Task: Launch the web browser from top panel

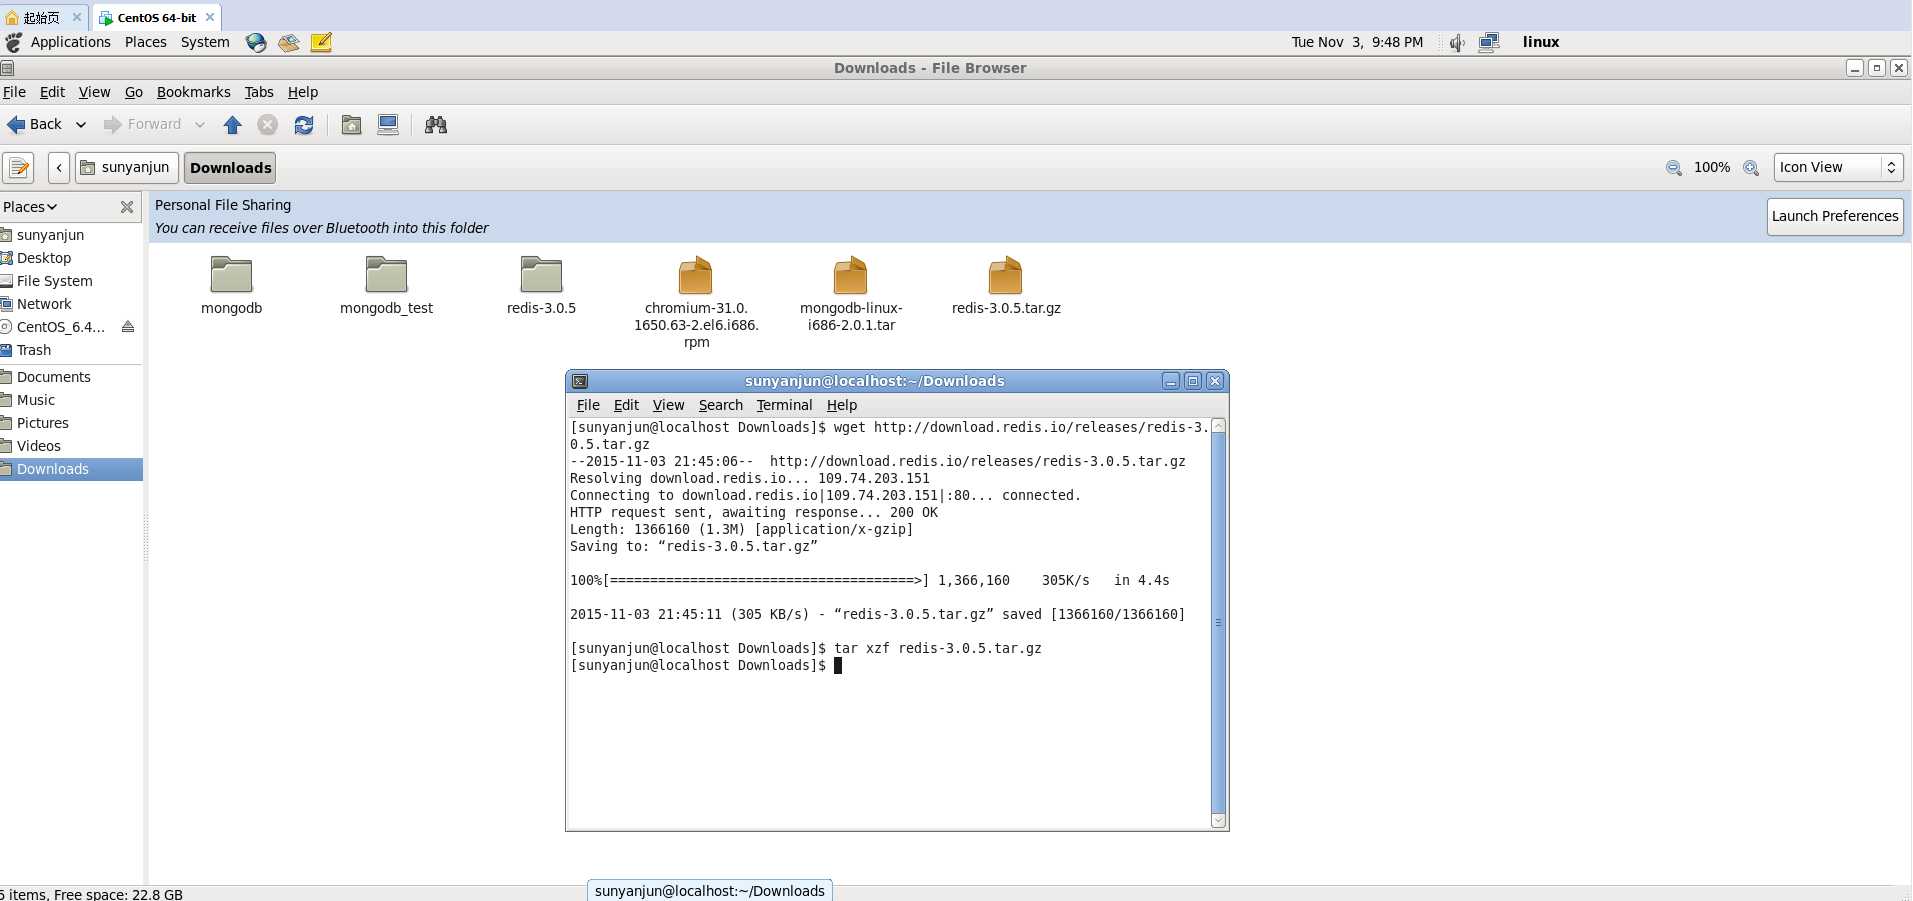Action: tap(256, 42)
